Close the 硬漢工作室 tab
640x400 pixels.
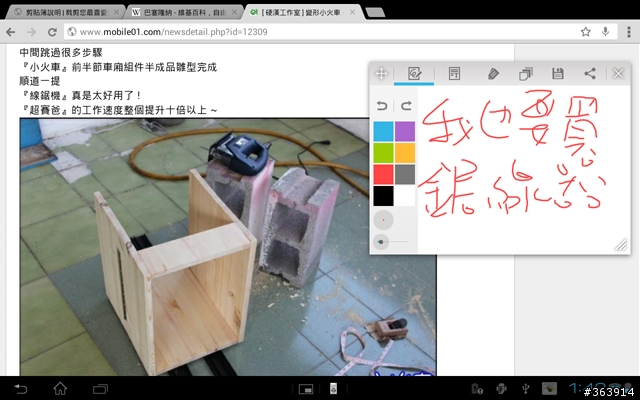(x=352, y=13)
